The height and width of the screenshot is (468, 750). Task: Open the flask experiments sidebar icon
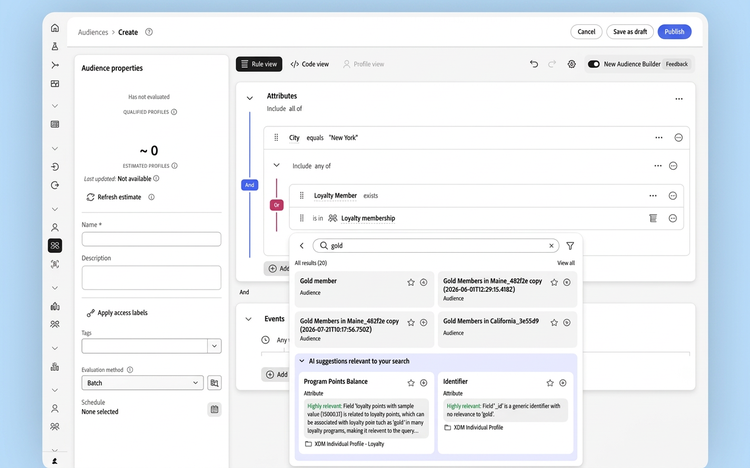pos(55,46)
